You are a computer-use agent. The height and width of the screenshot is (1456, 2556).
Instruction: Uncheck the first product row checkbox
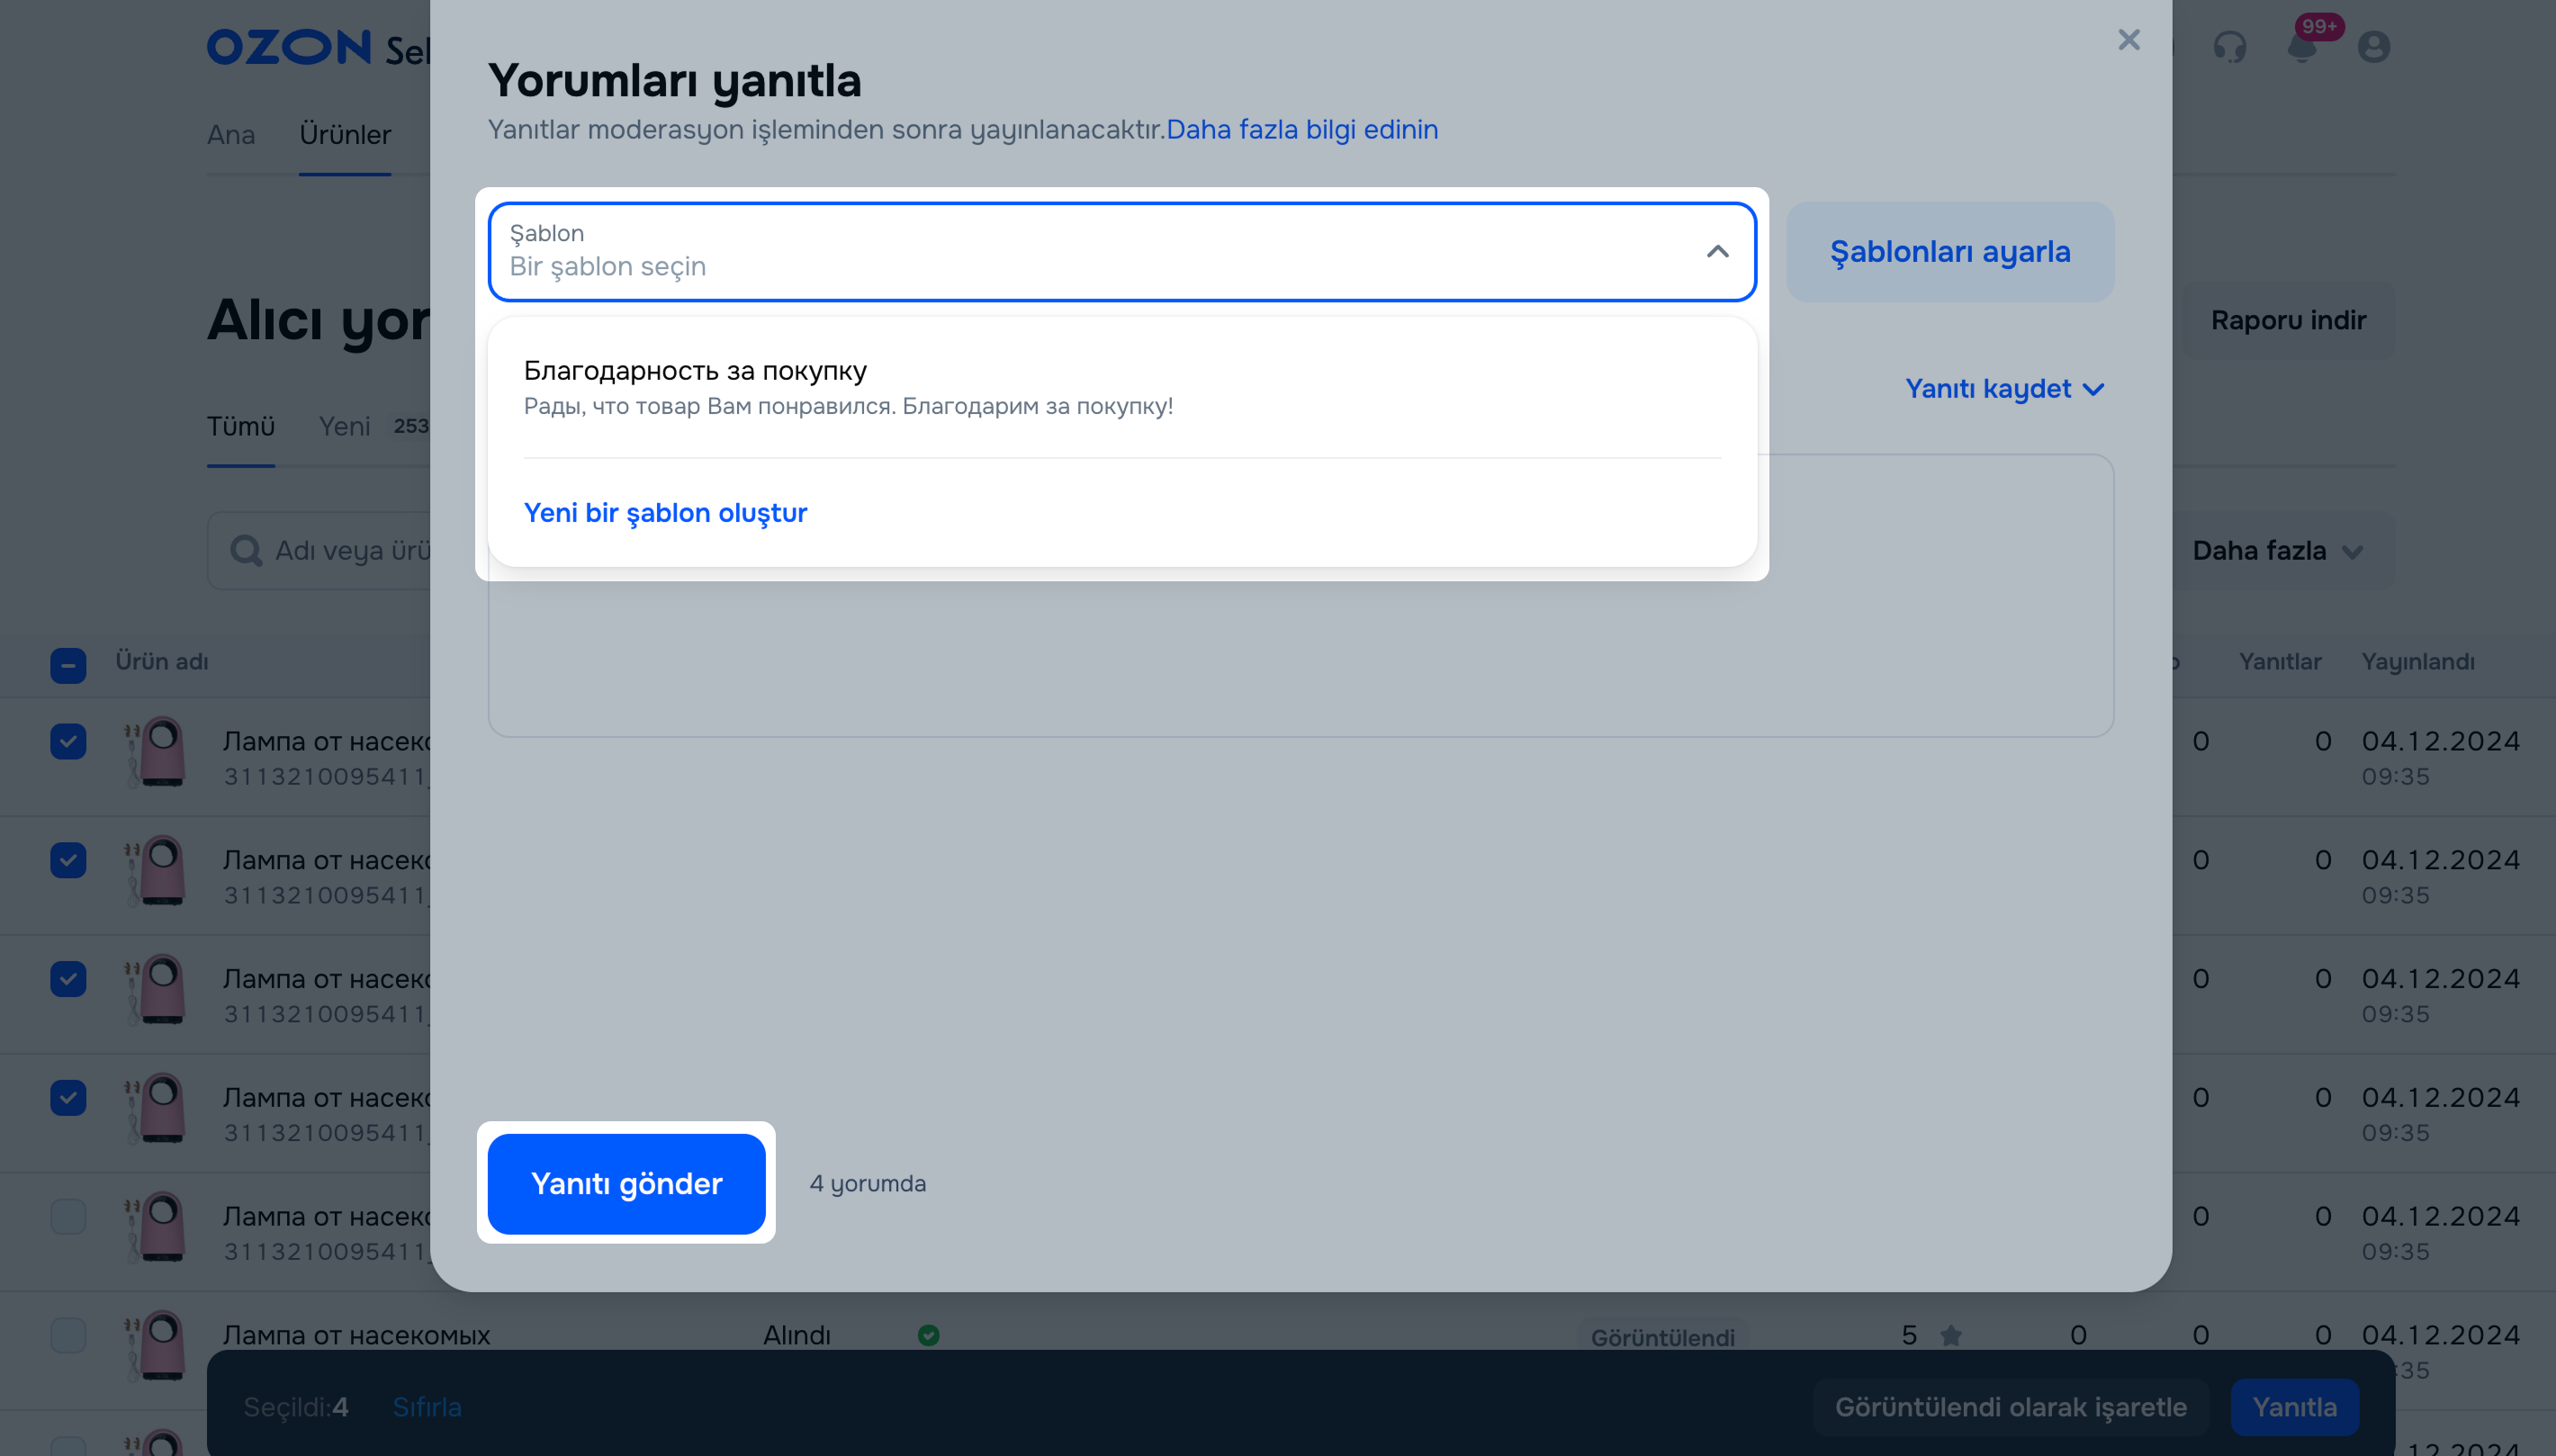coord(68,742)
